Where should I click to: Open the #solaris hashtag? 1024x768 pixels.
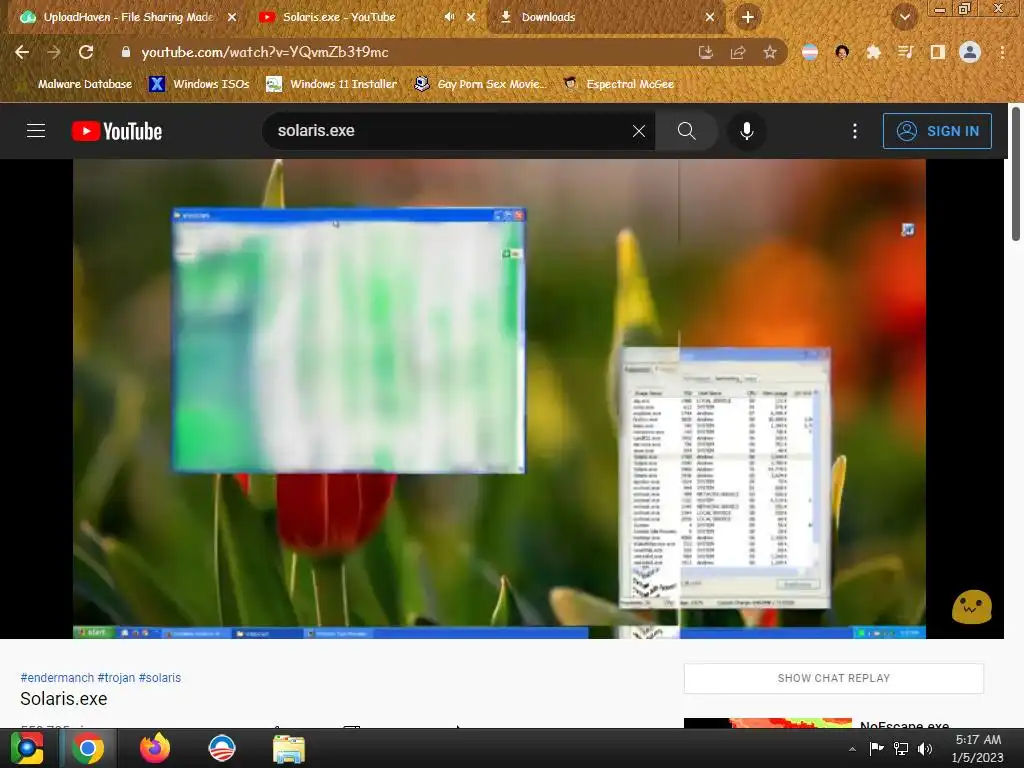point(159,678)
